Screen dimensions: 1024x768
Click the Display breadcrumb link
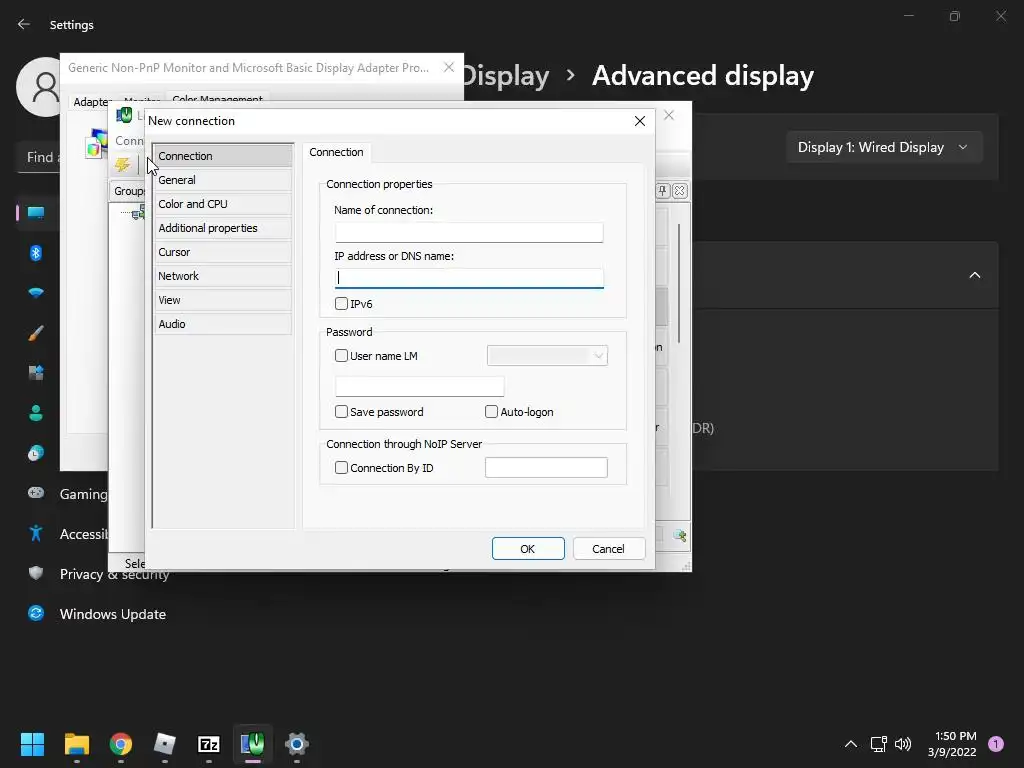[x=505, y=76]
